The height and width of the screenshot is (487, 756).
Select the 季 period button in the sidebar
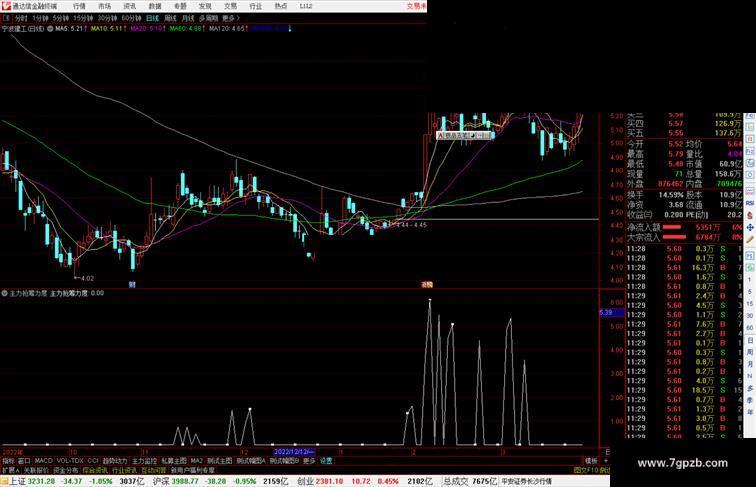(750, 400)
